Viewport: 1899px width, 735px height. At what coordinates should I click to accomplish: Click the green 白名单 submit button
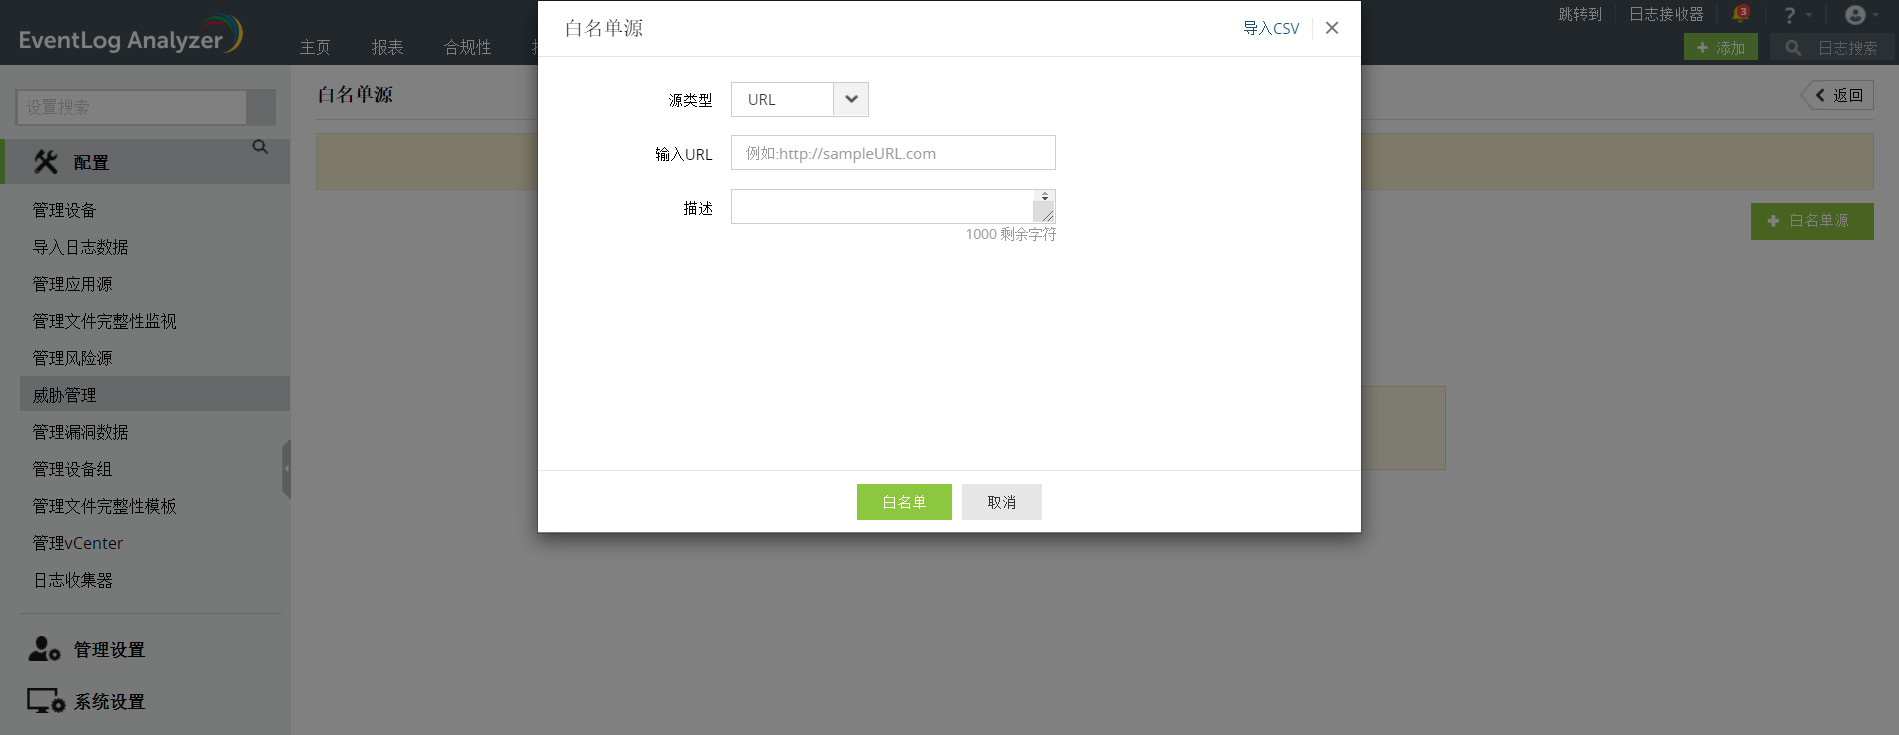pos(904,502)
